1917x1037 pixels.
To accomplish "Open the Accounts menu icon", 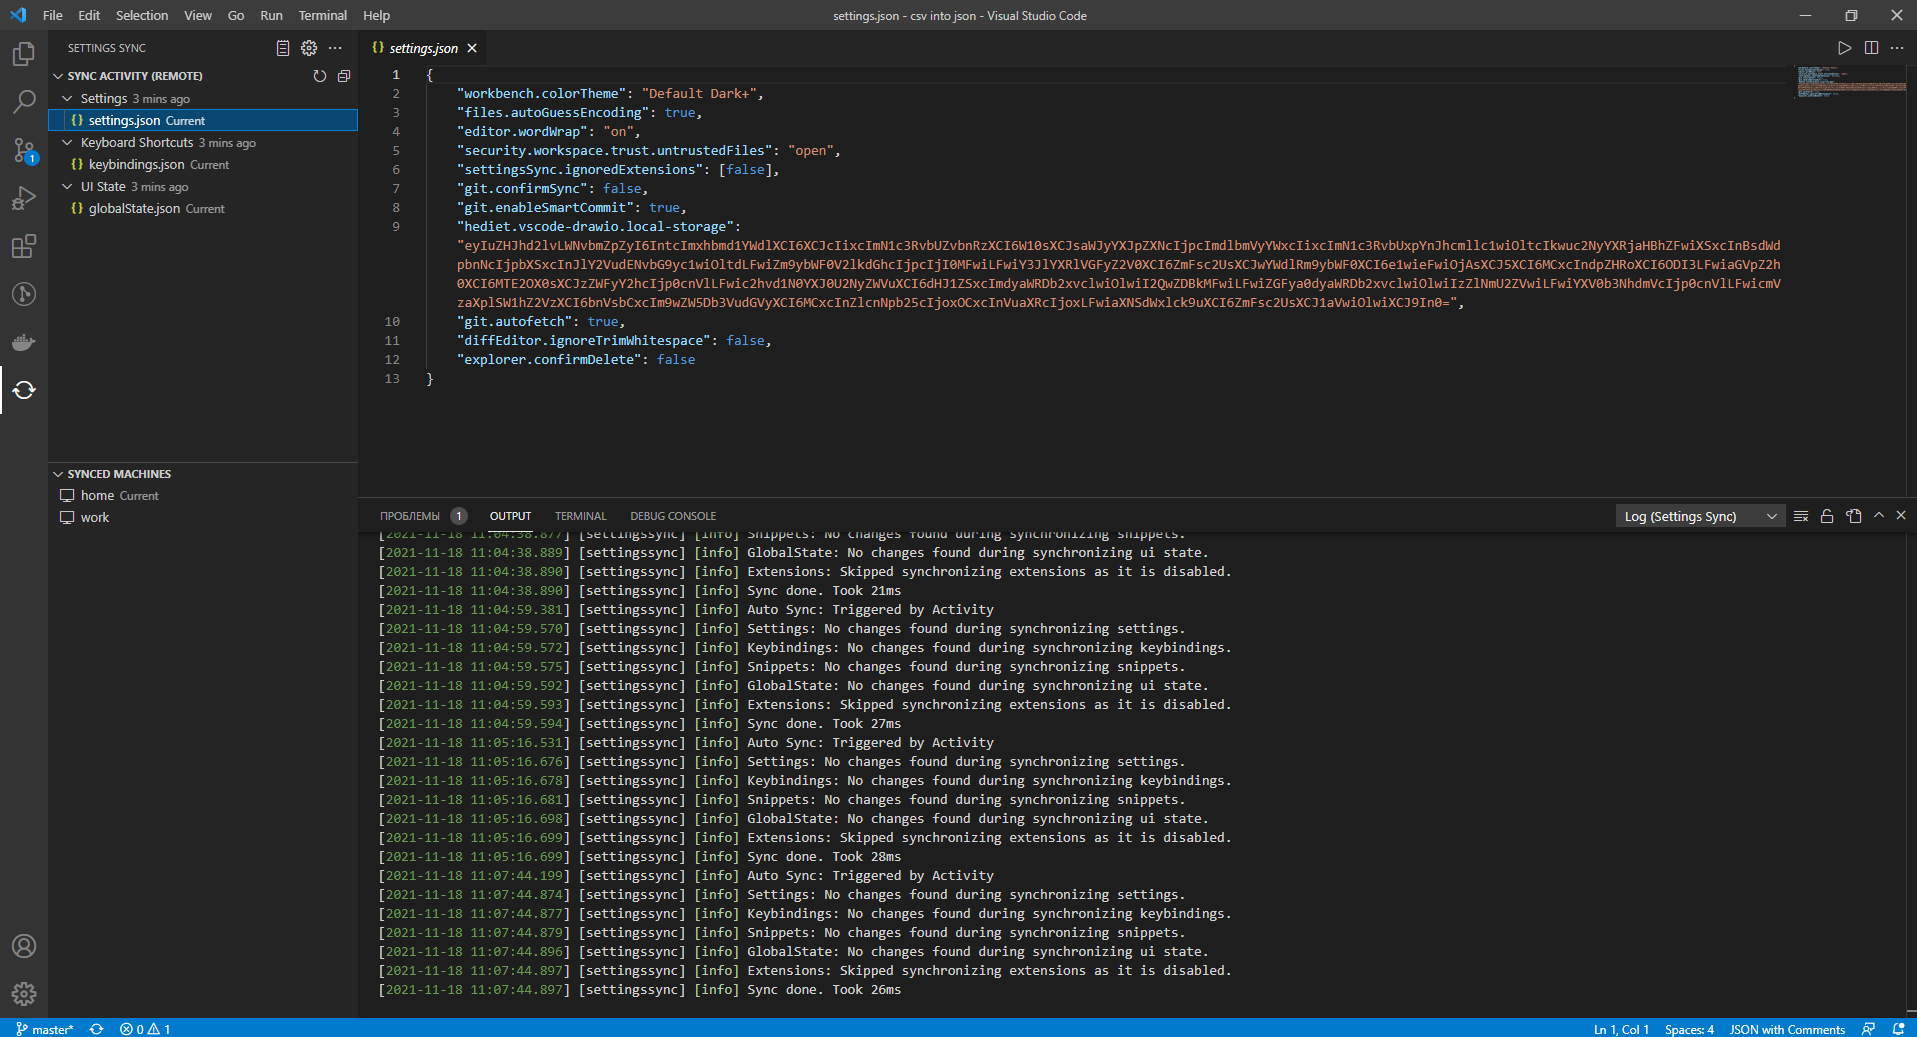I will tap(24, 946).
